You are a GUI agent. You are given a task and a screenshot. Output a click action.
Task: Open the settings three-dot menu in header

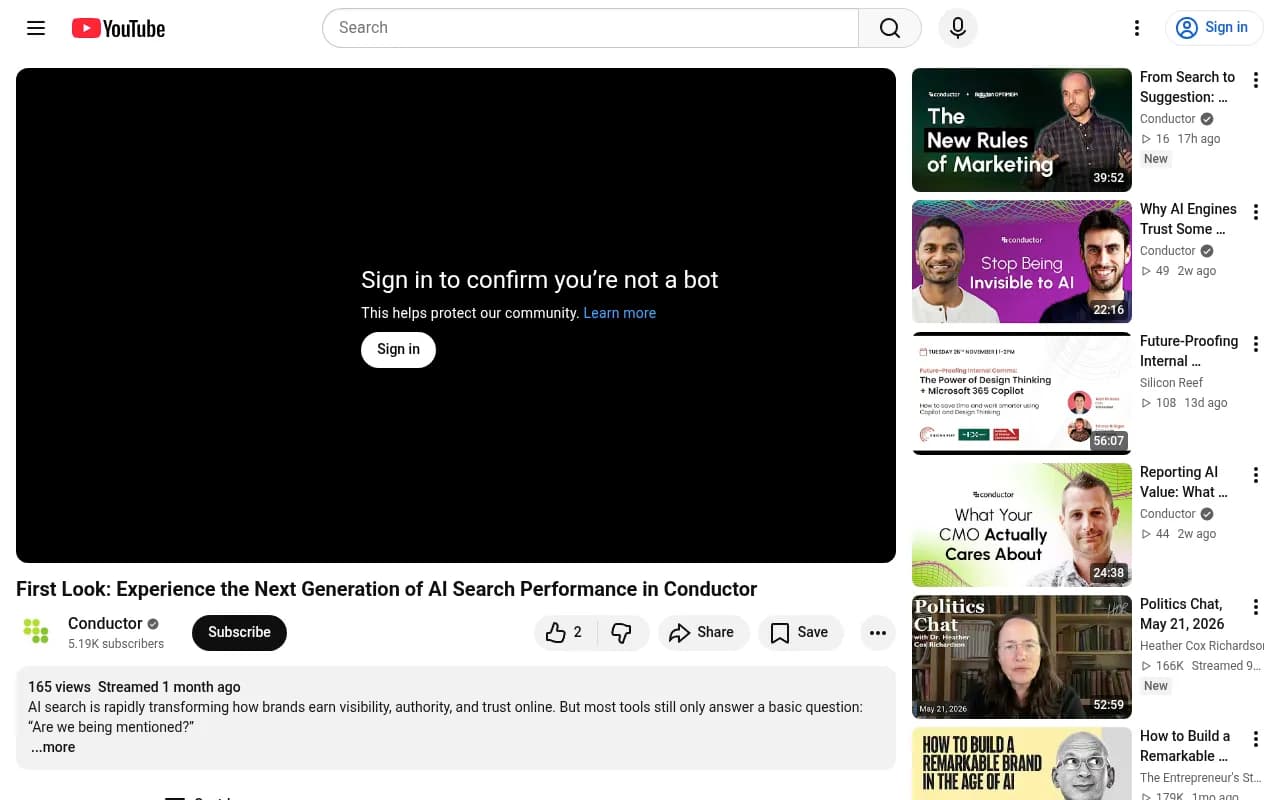[1136, 28]
